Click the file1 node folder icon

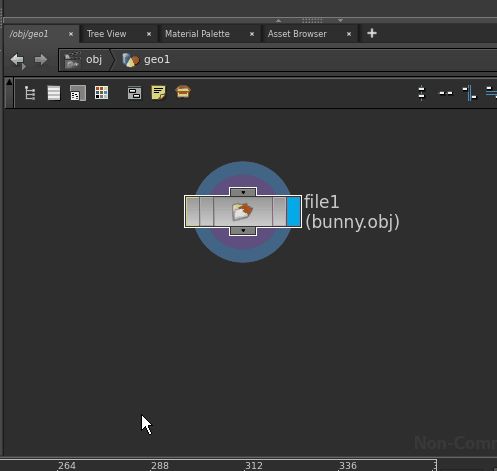[x=243, y=212]
